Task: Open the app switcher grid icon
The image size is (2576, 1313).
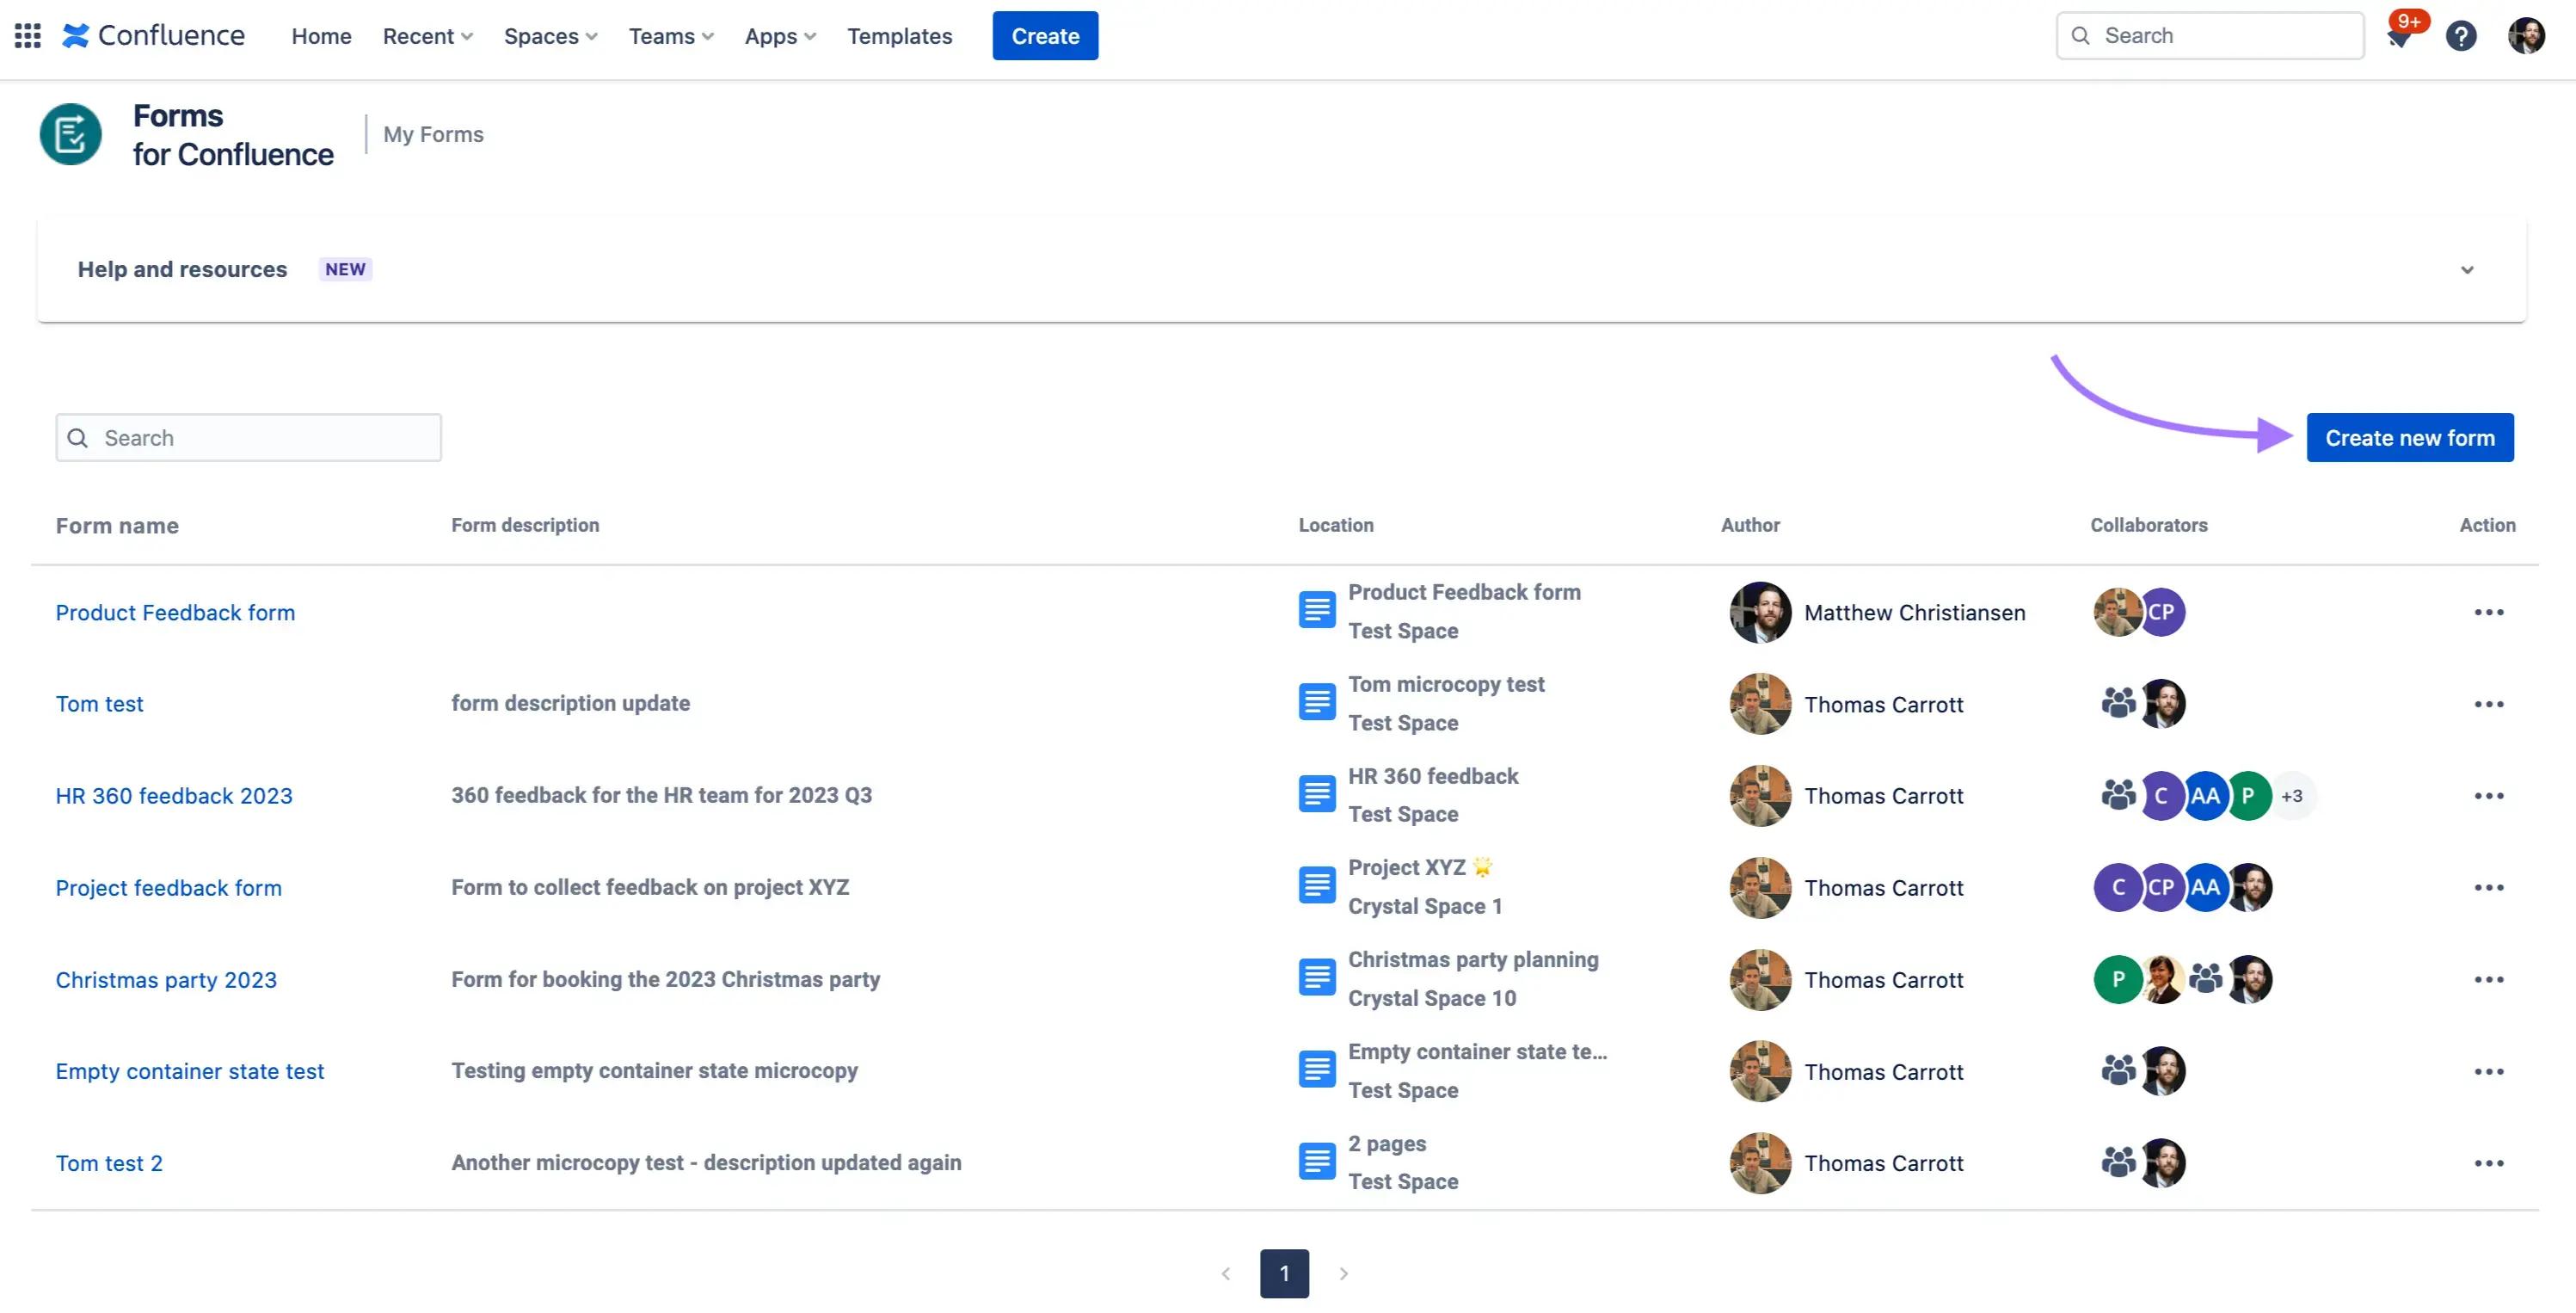Action: [x=27, y=36]
